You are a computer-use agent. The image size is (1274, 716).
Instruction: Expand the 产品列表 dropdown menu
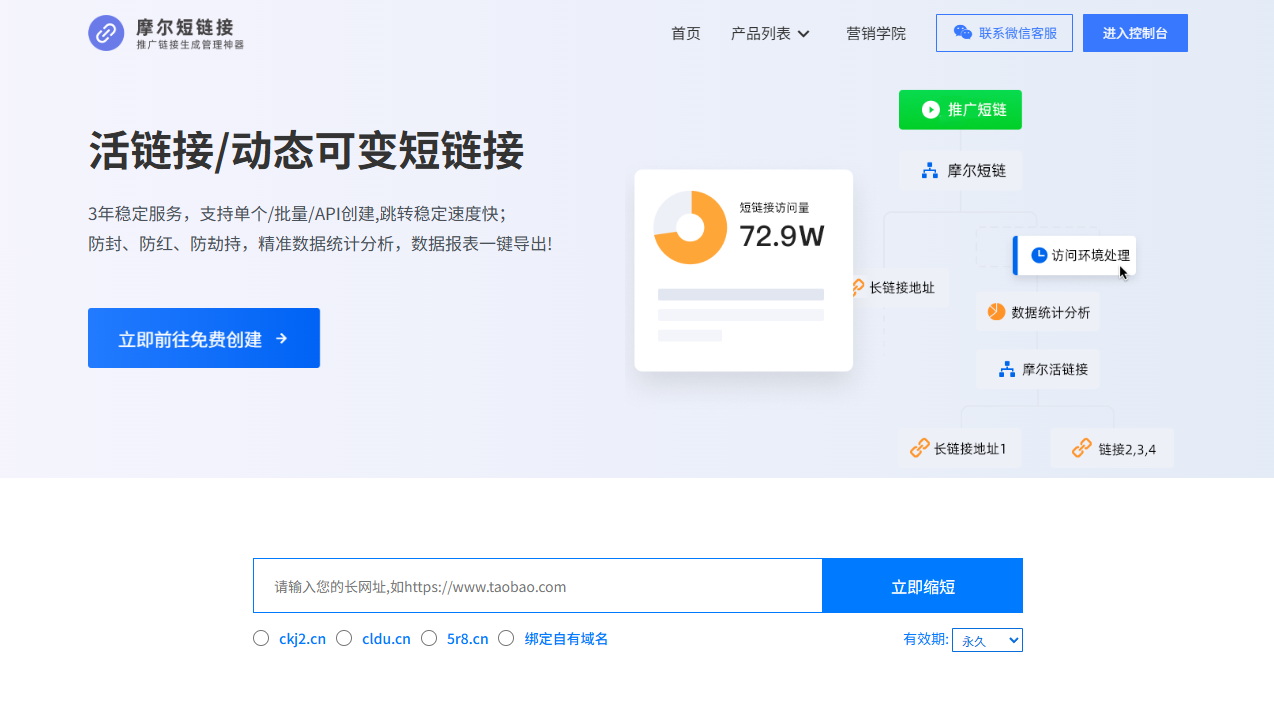click(770, 33)
